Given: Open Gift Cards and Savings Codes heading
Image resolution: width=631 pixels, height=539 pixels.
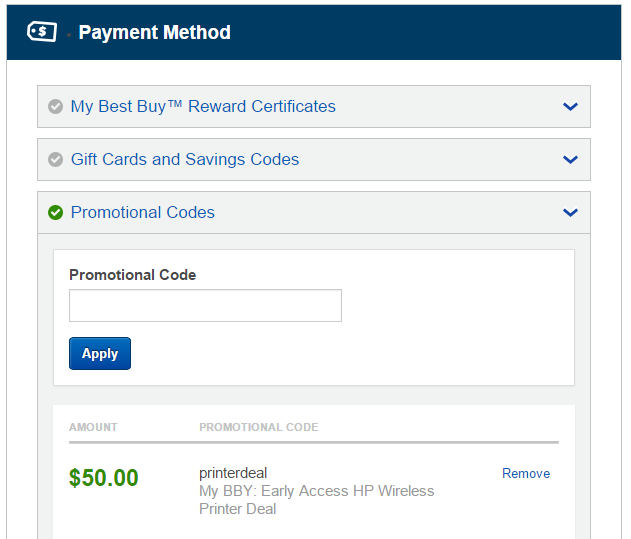Looking at the screenshot, I should (185, 159).
